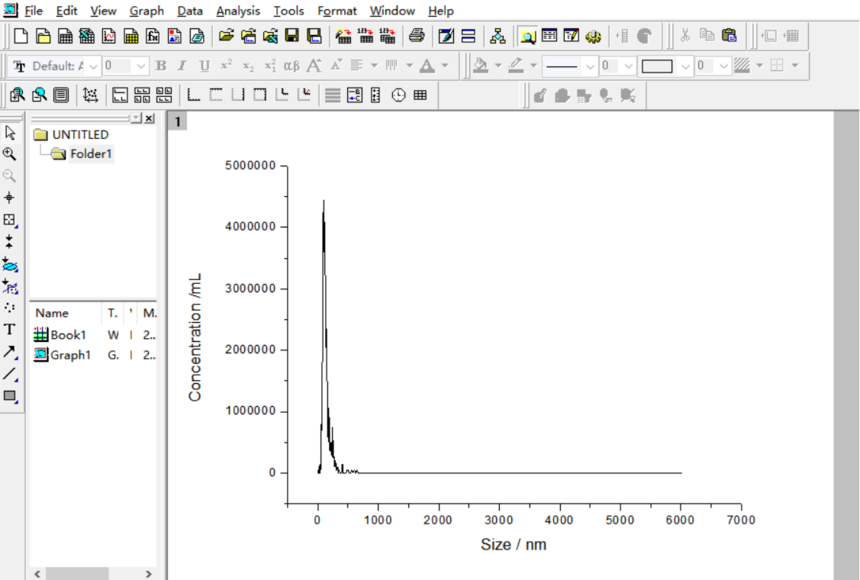Toggle Greek symbol font
Viewport: 860px width, 580px height.
(291, 66)
